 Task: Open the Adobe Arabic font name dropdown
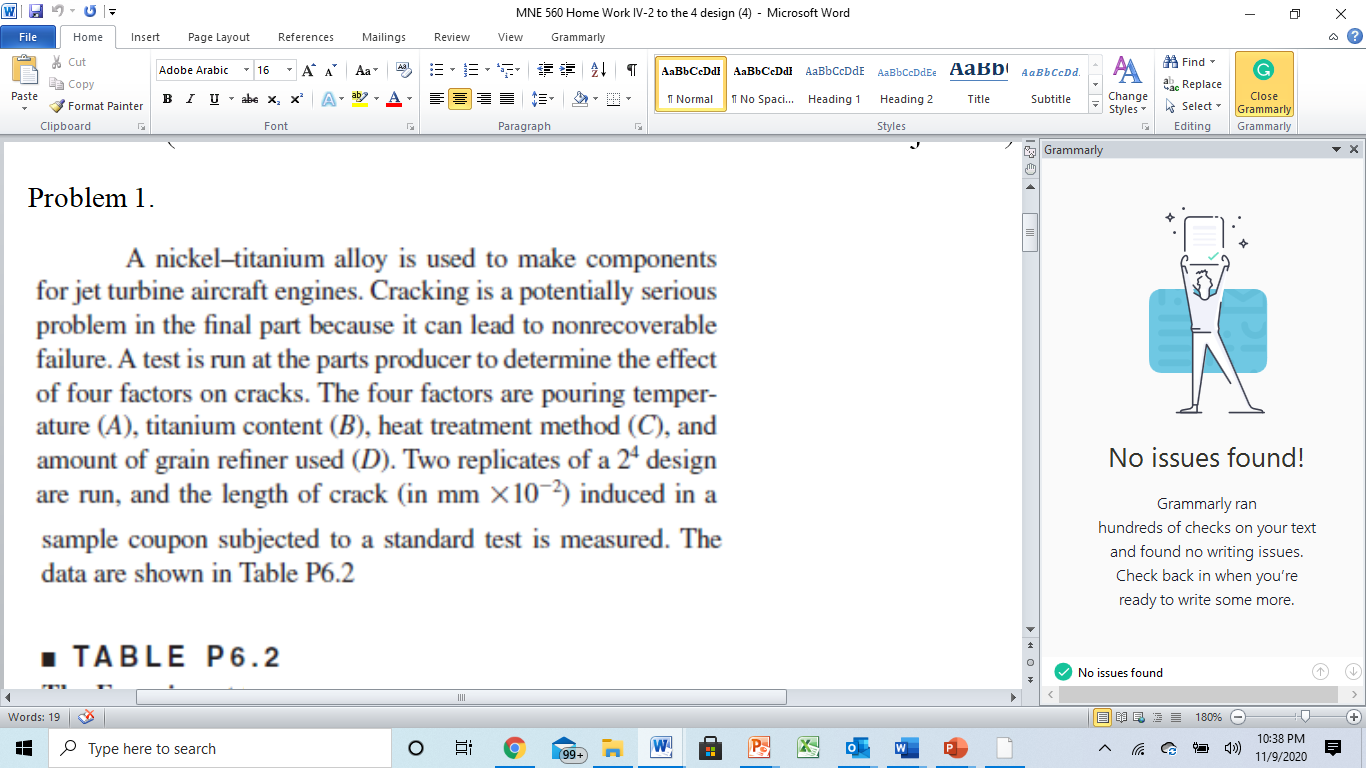click(246, 70)
